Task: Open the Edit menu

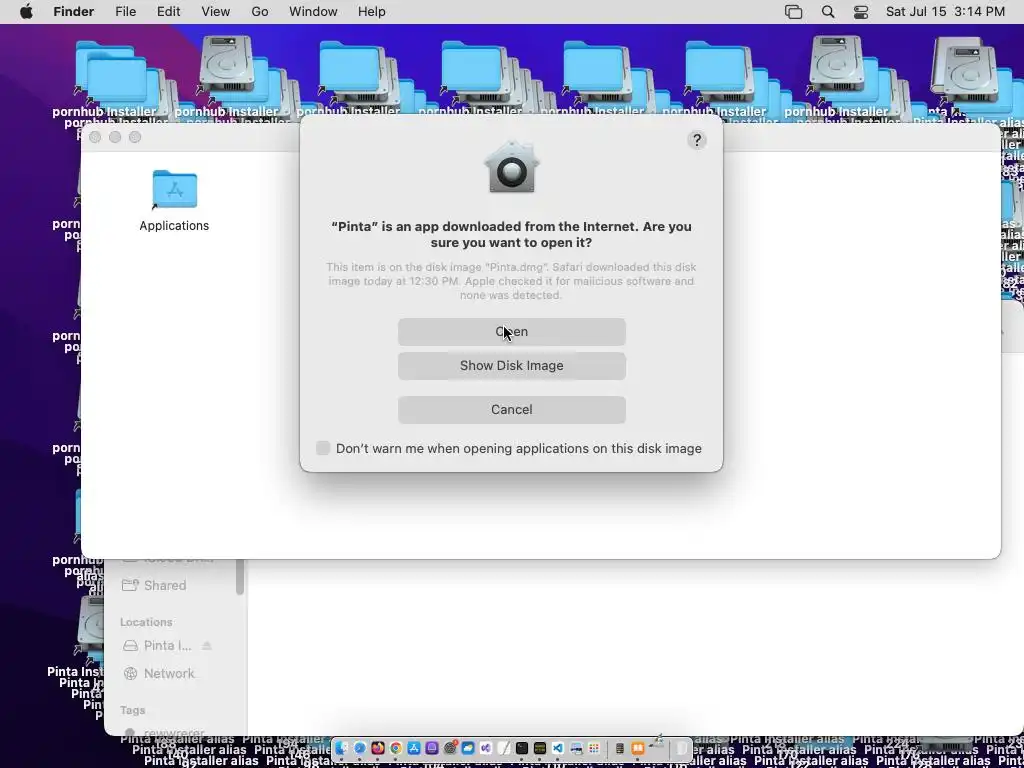Action: [x=168, y=12]
